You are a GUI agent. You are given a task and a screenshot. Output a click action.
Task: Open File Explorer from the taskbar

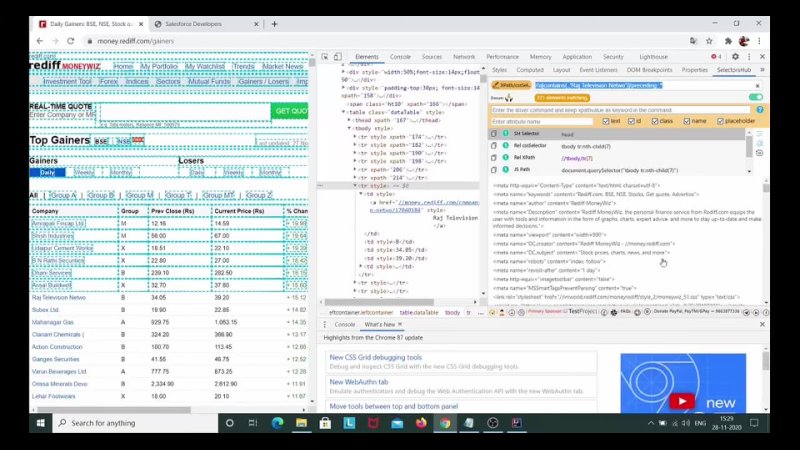click(x=302, y=423)
